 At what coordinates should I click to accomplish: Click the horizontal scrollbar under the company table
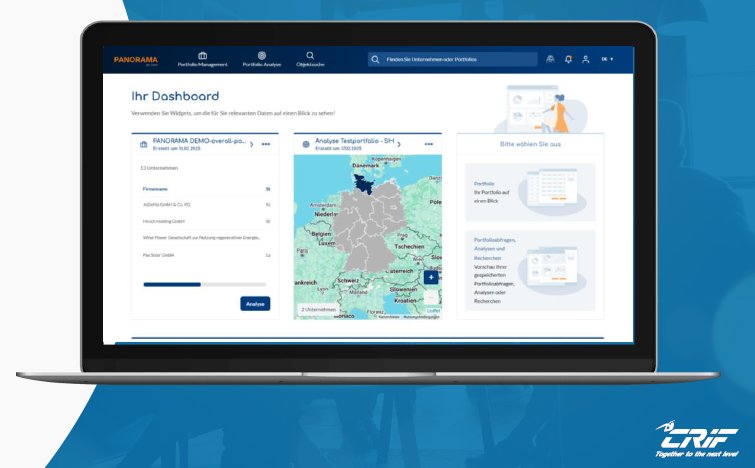205,285
